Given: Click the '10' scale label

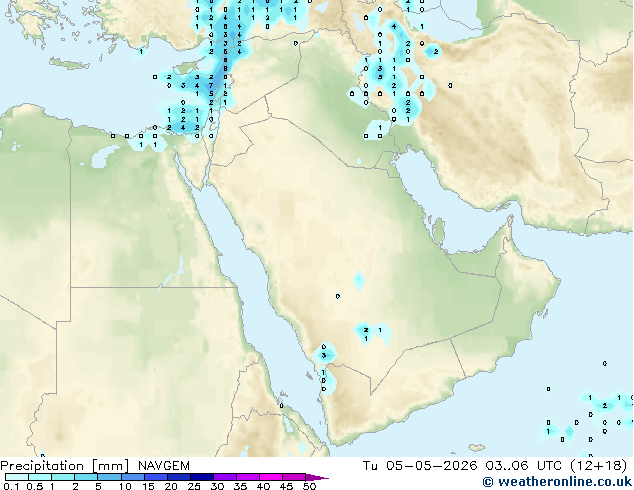Looking at the screenshot, I should coord(125,486).
